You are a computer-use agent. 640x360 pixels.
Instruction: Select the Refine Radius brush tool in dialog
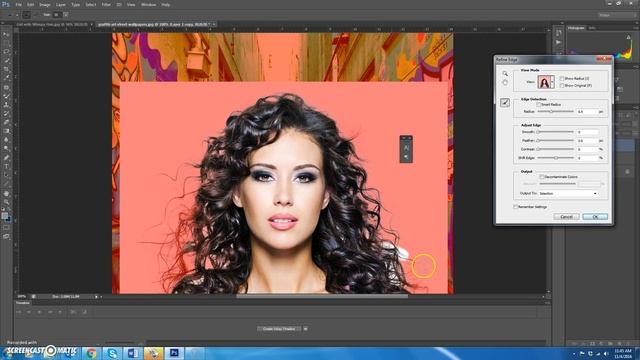[x=505, y=102]
